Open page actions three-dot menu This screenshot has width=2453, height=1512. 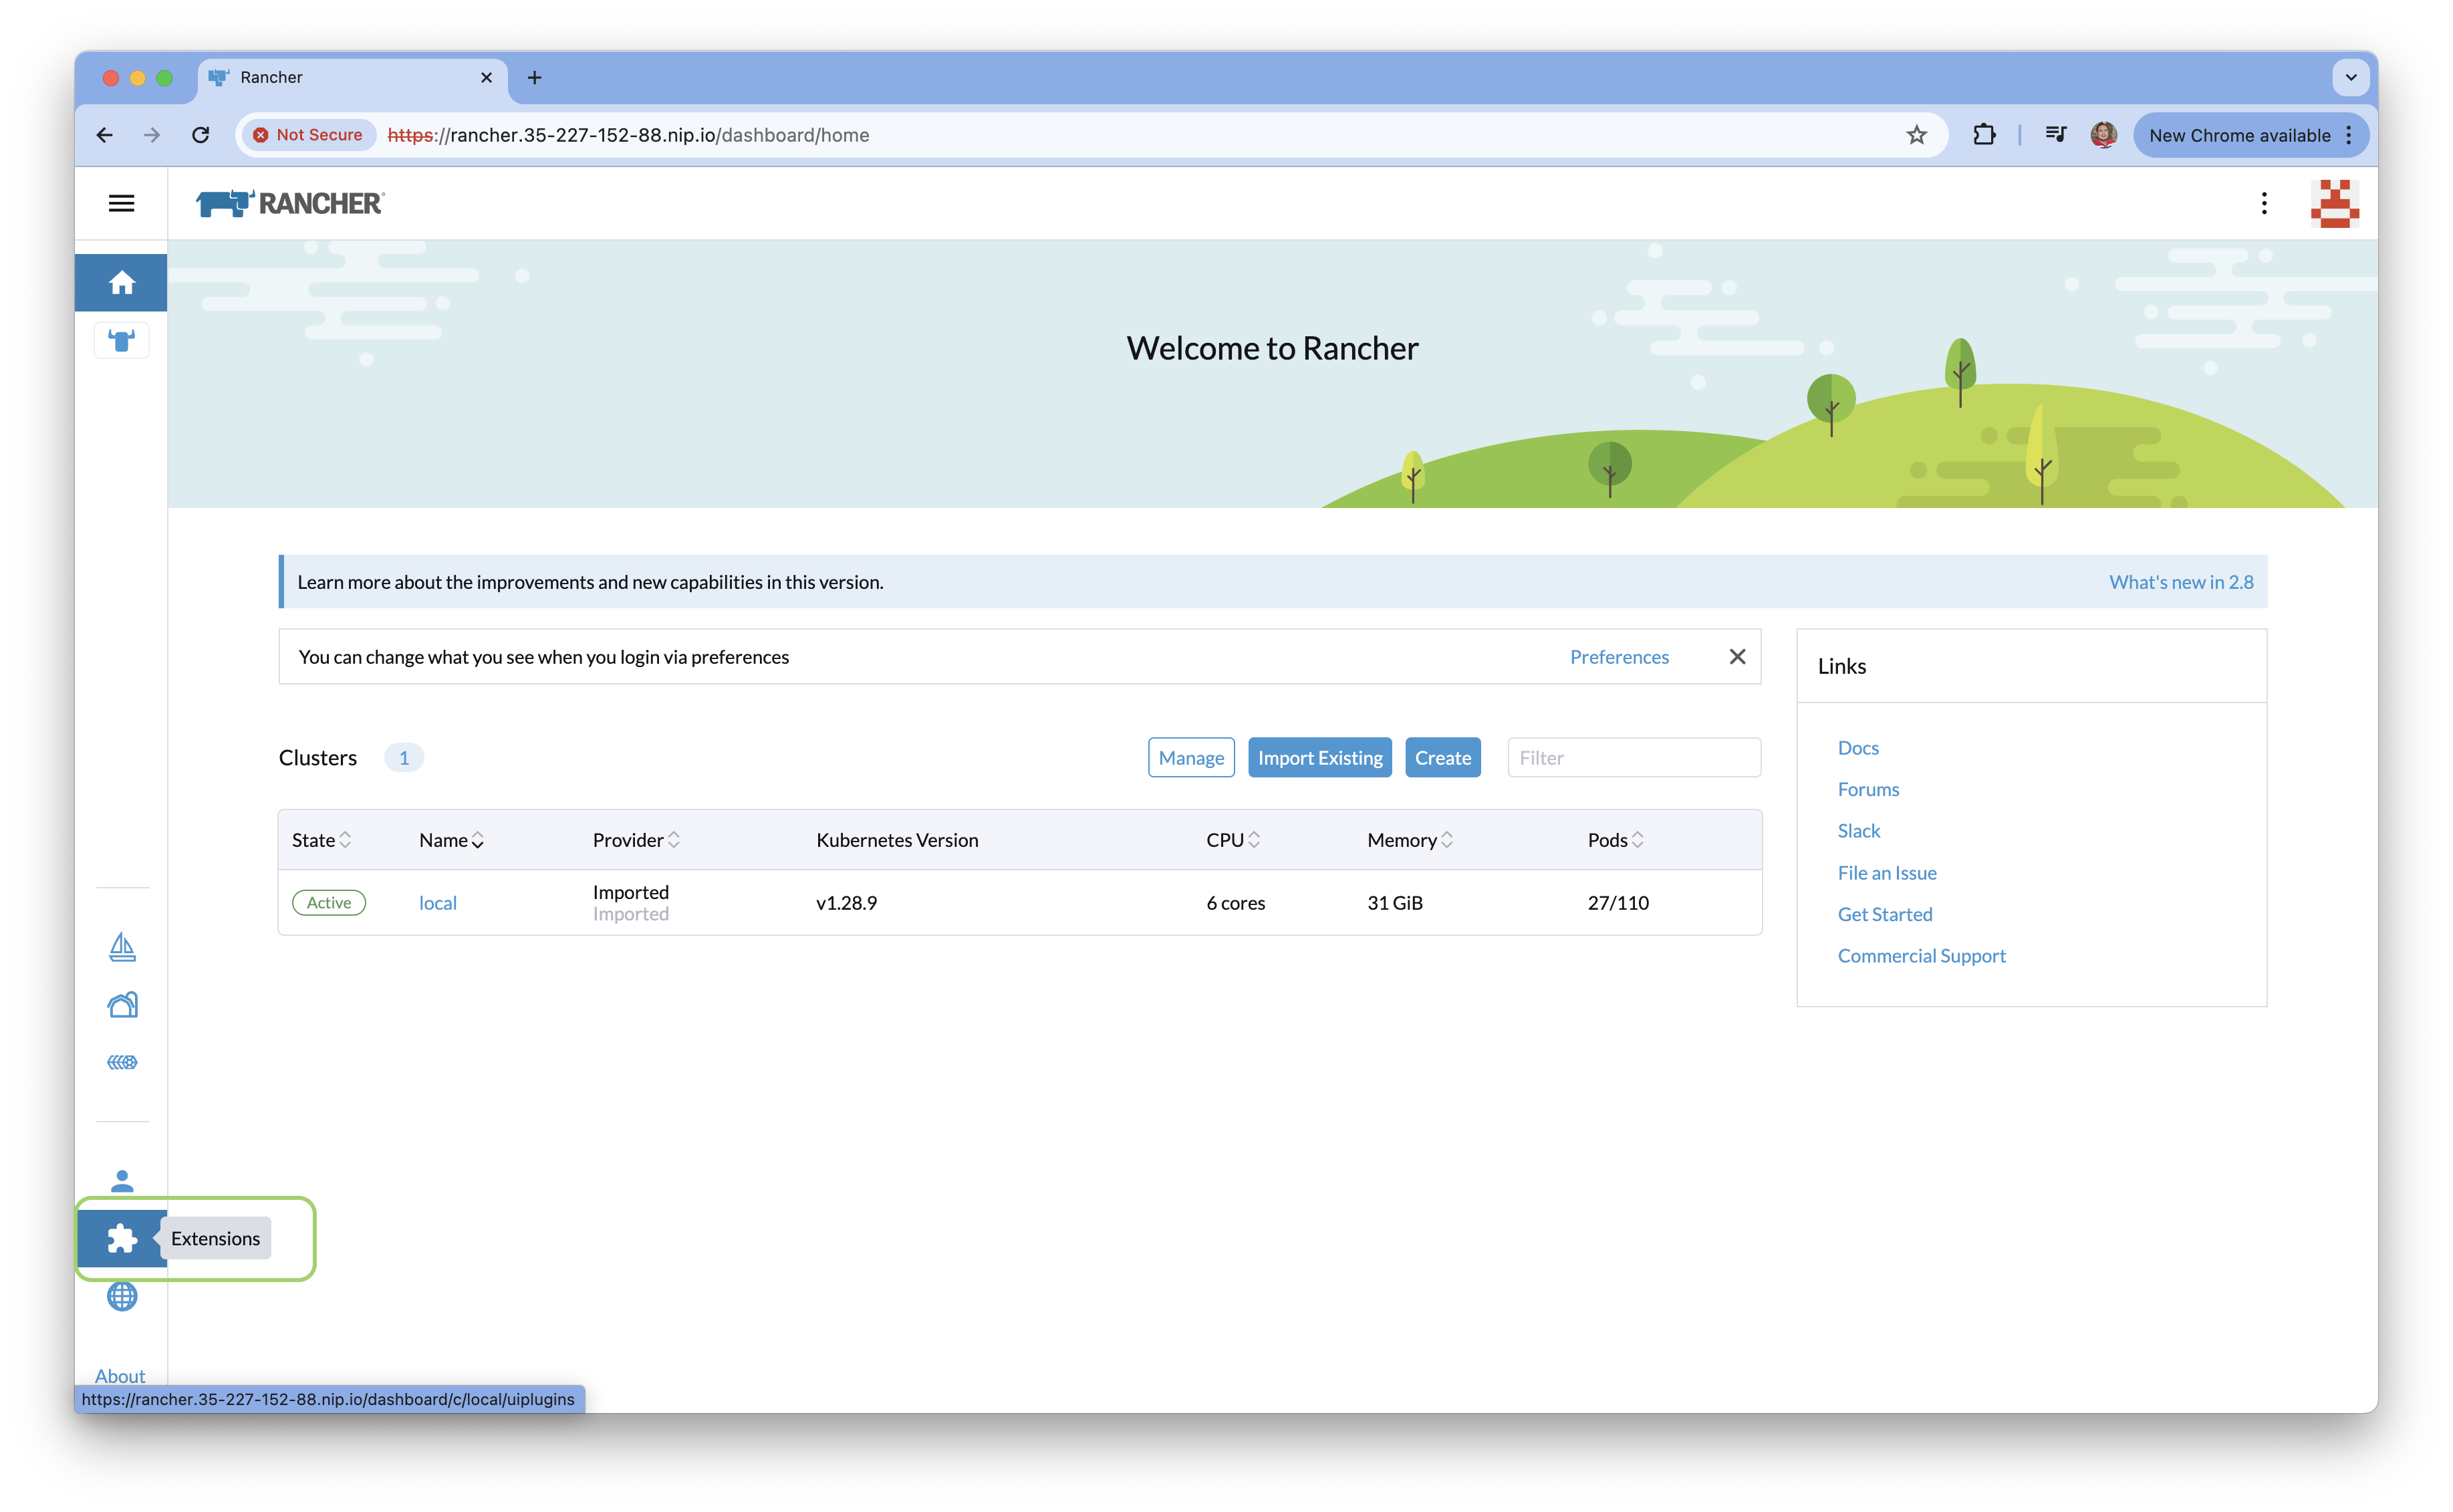click(x=2264, y=203)
